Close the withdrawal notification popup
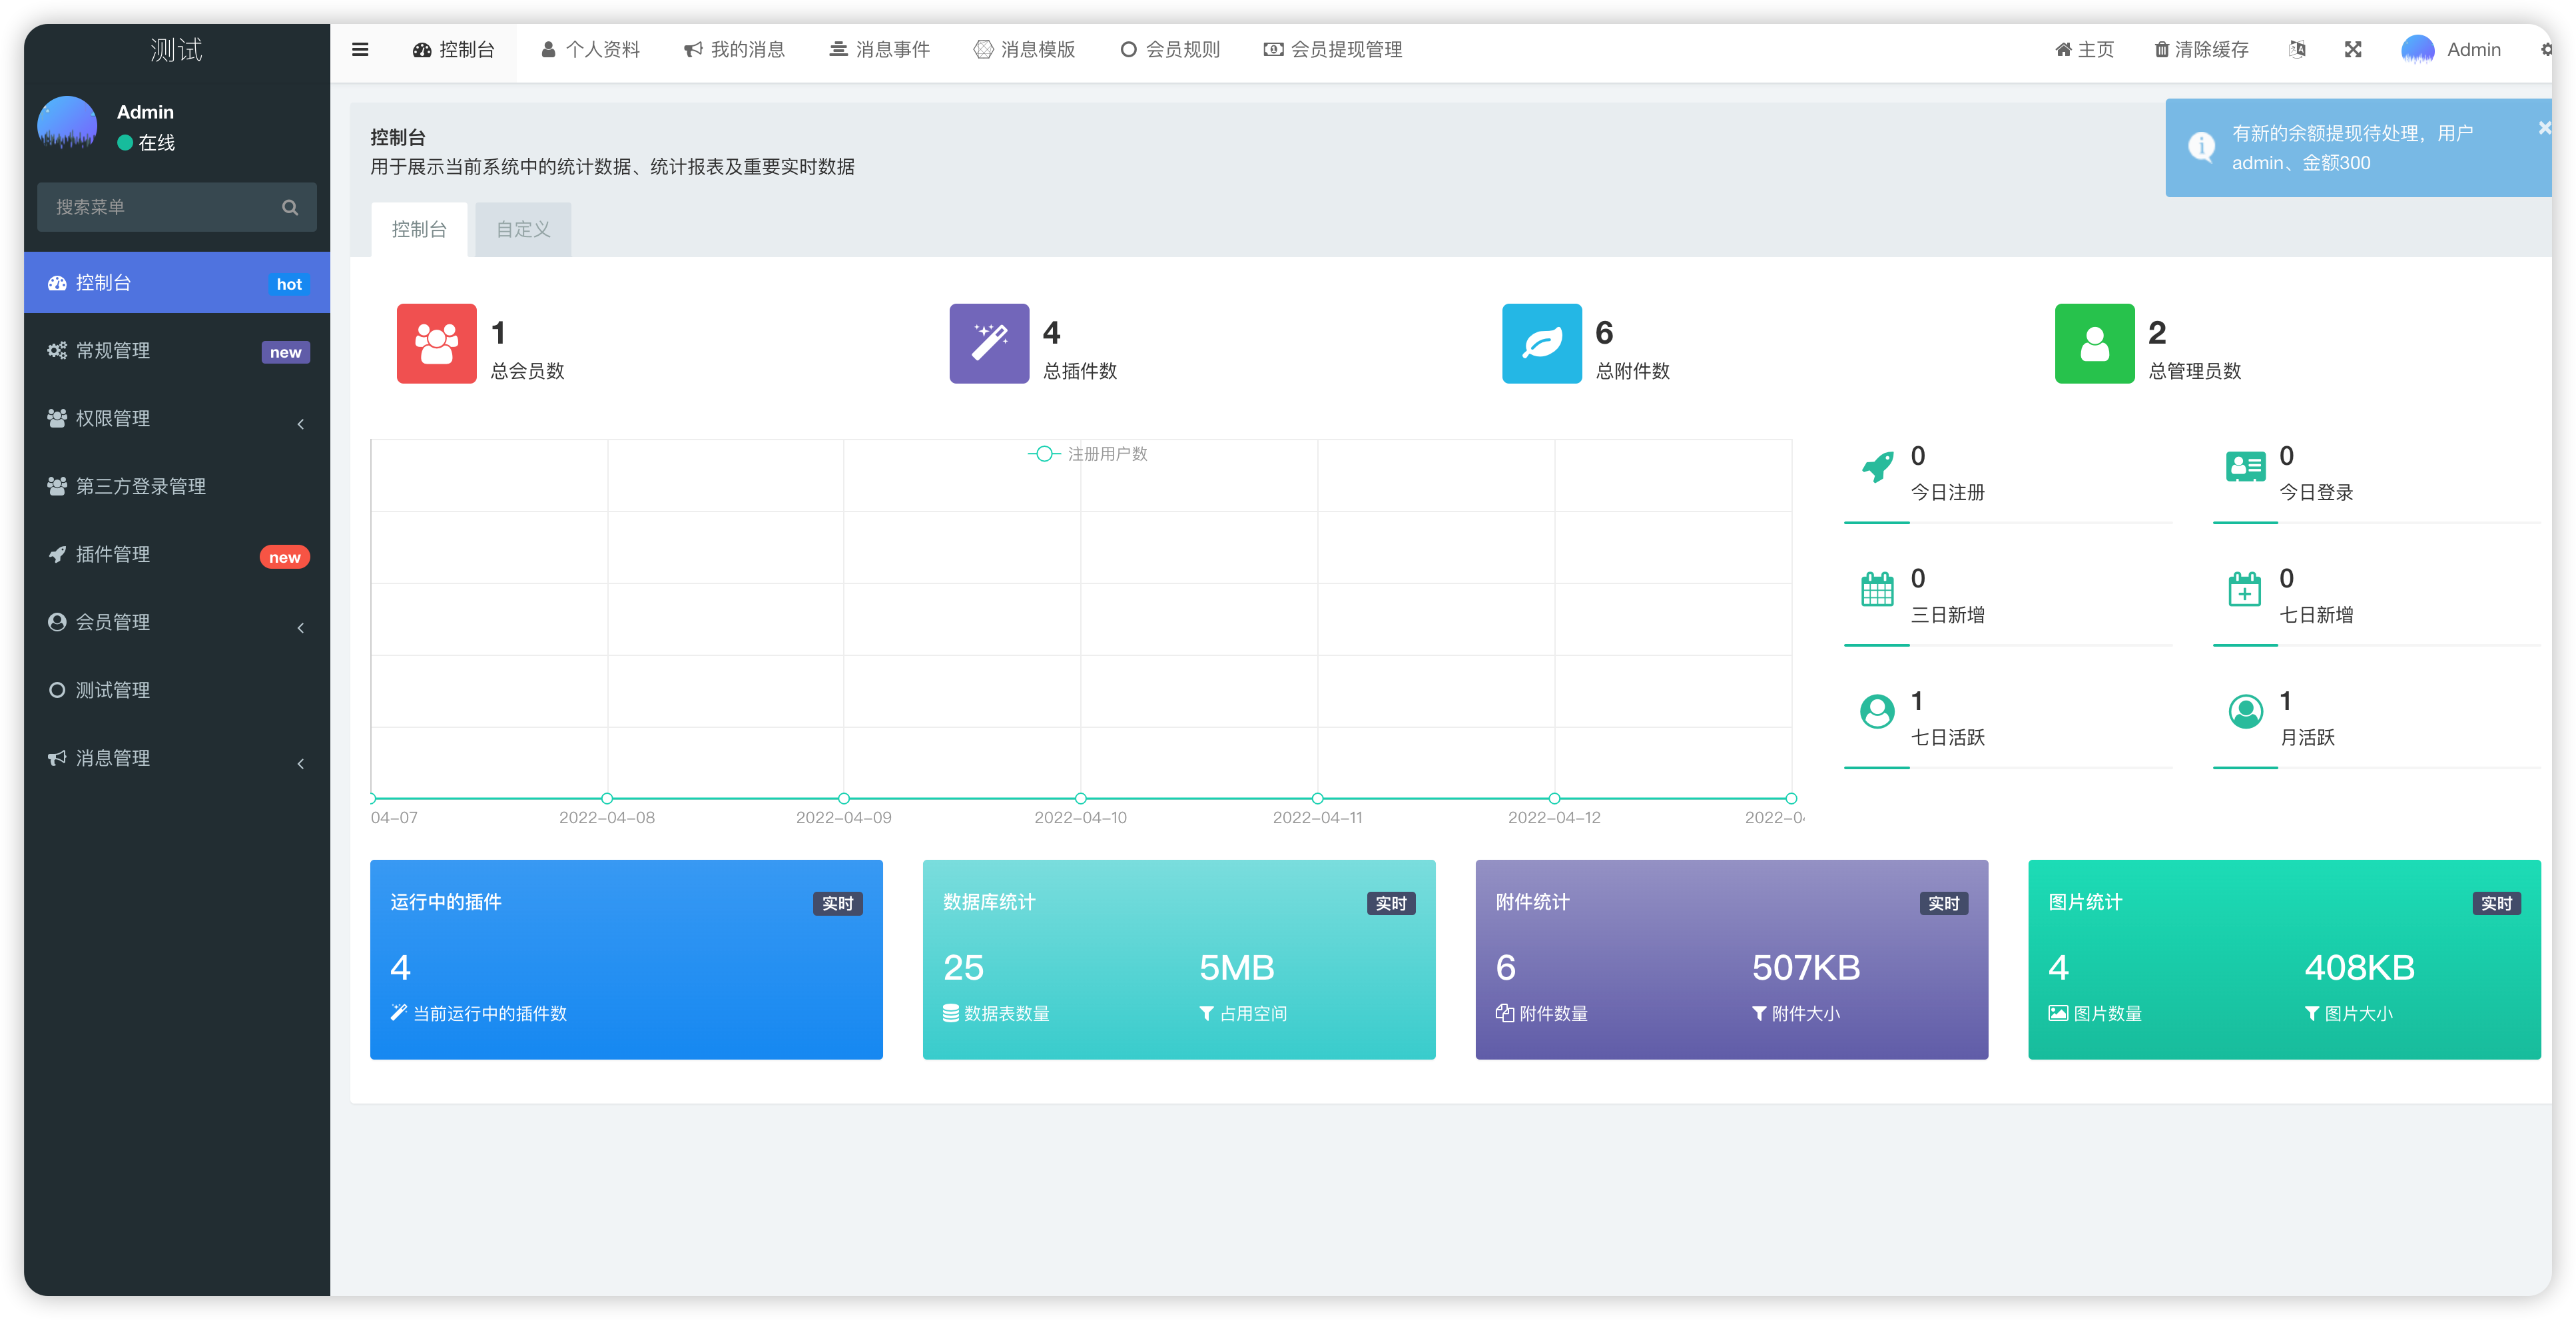Image resolution: width=2576 pixels, height=1320 pixels. tap(2544, 128)
